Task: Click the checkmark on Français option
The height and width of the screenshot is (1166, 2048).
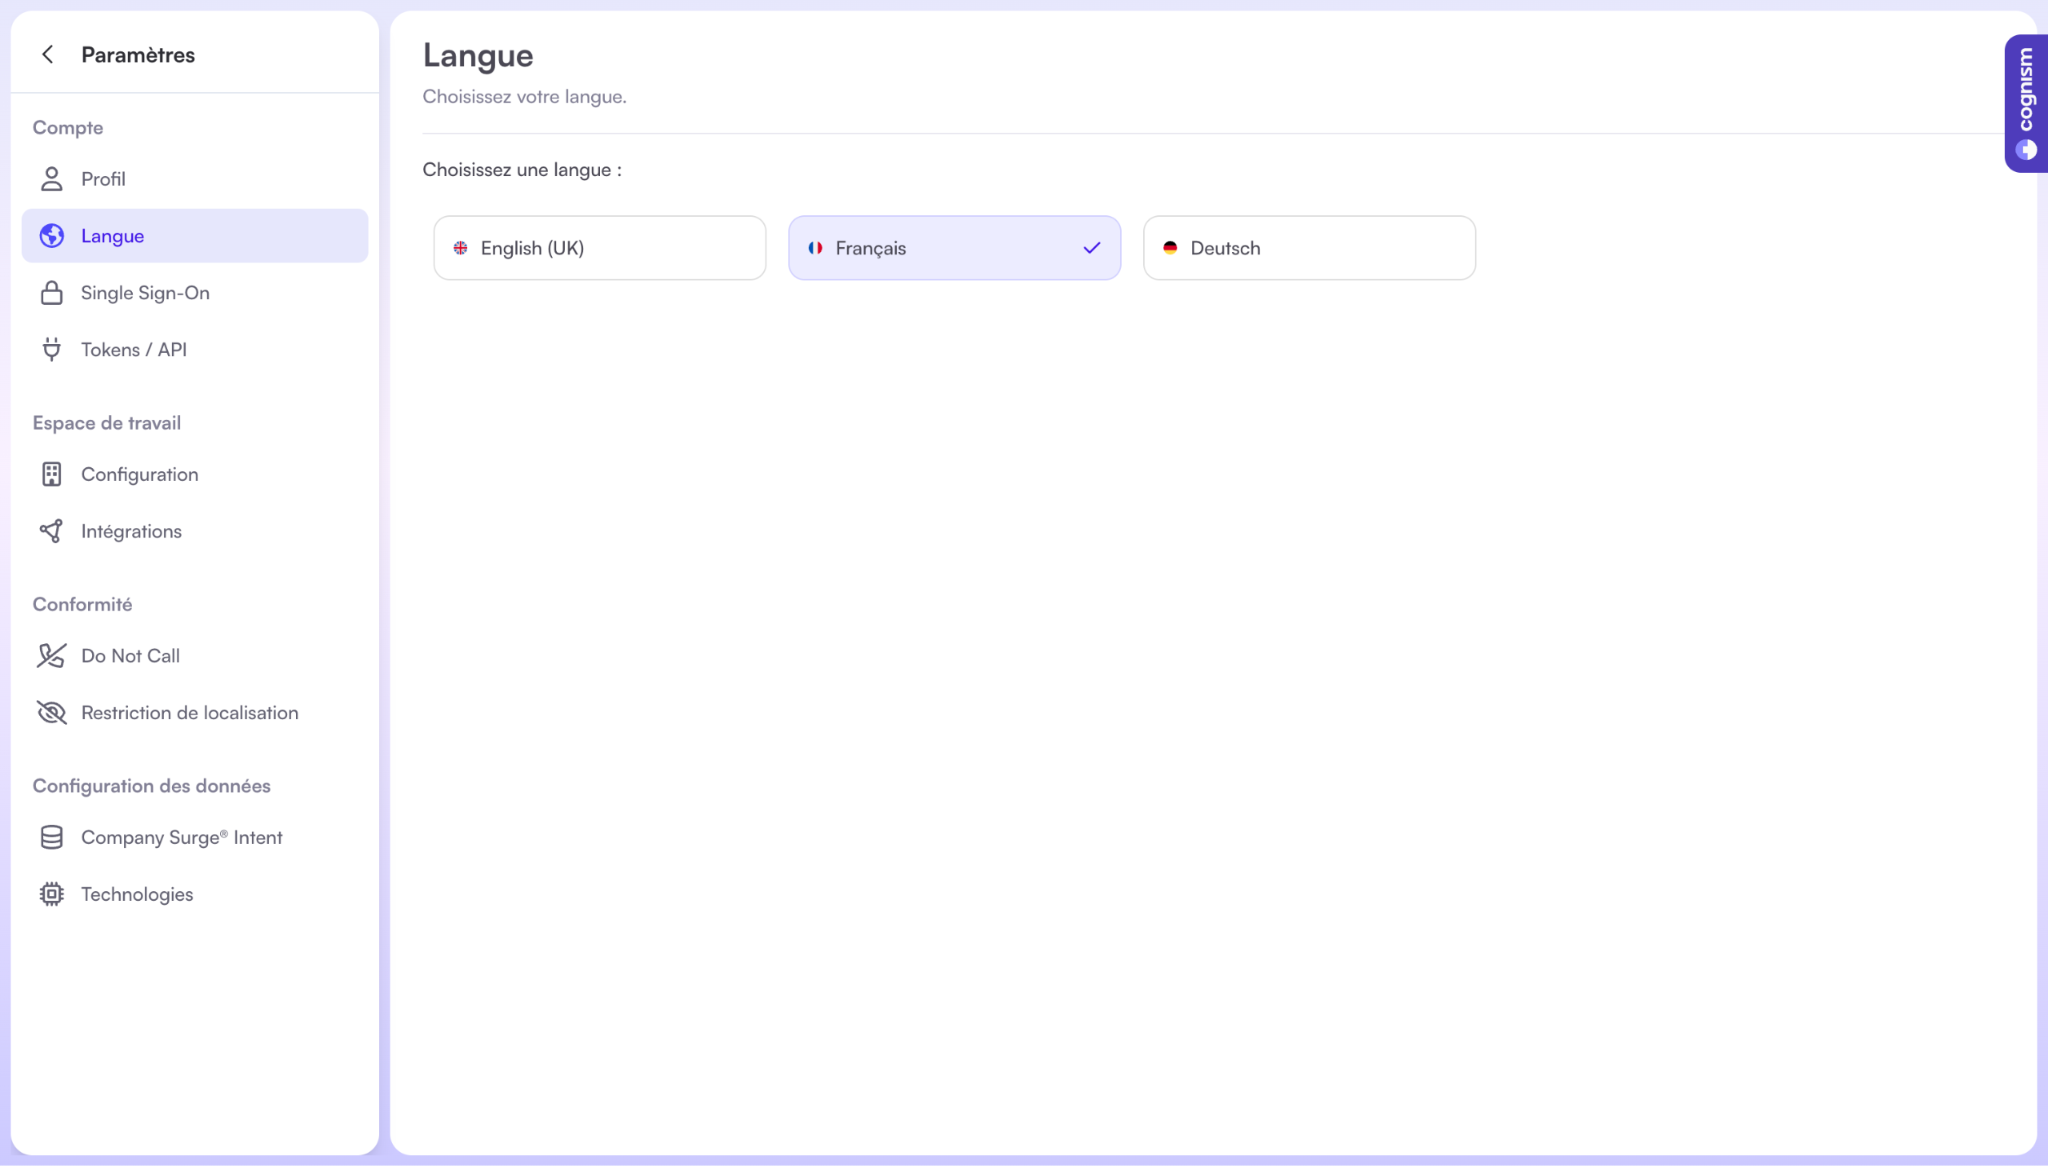Action: (1091, 248)
